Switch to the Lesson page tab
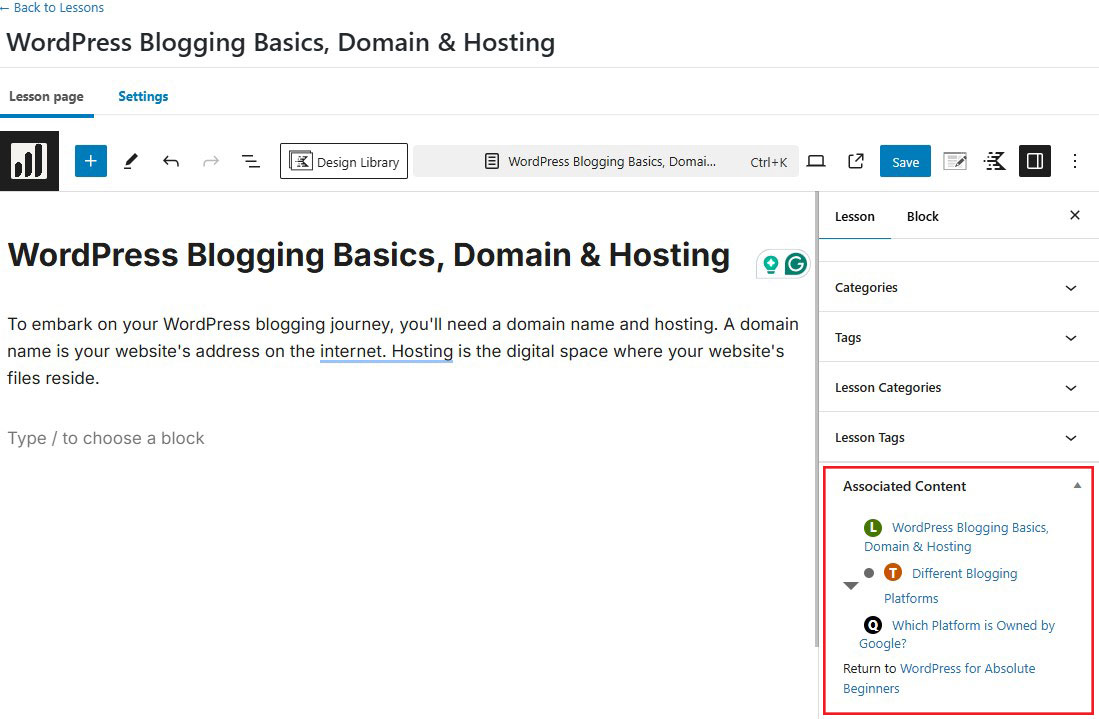 [x=46, y=97]
